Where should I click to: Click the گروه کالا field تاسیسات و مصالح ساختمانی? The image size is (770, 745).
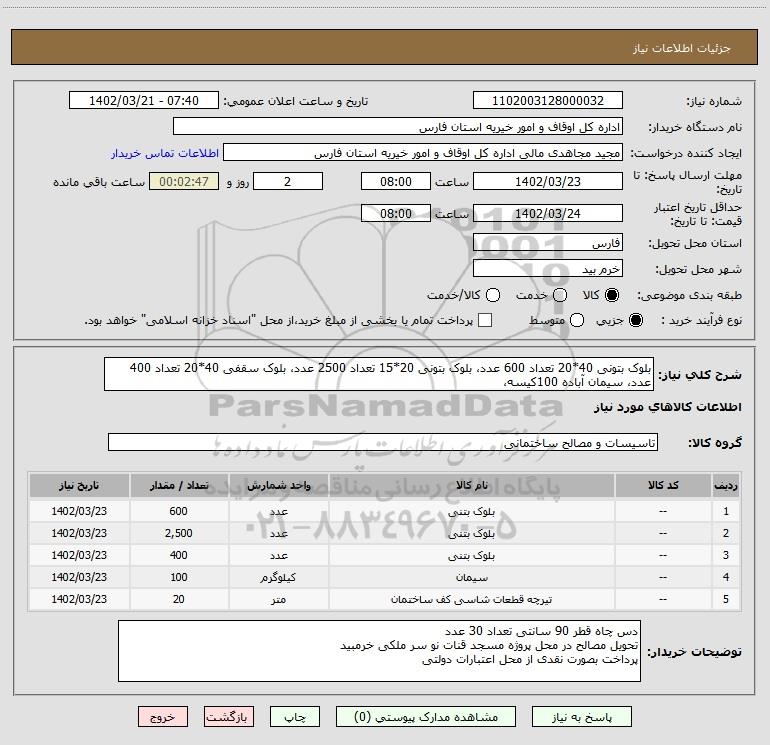point(383,442)
